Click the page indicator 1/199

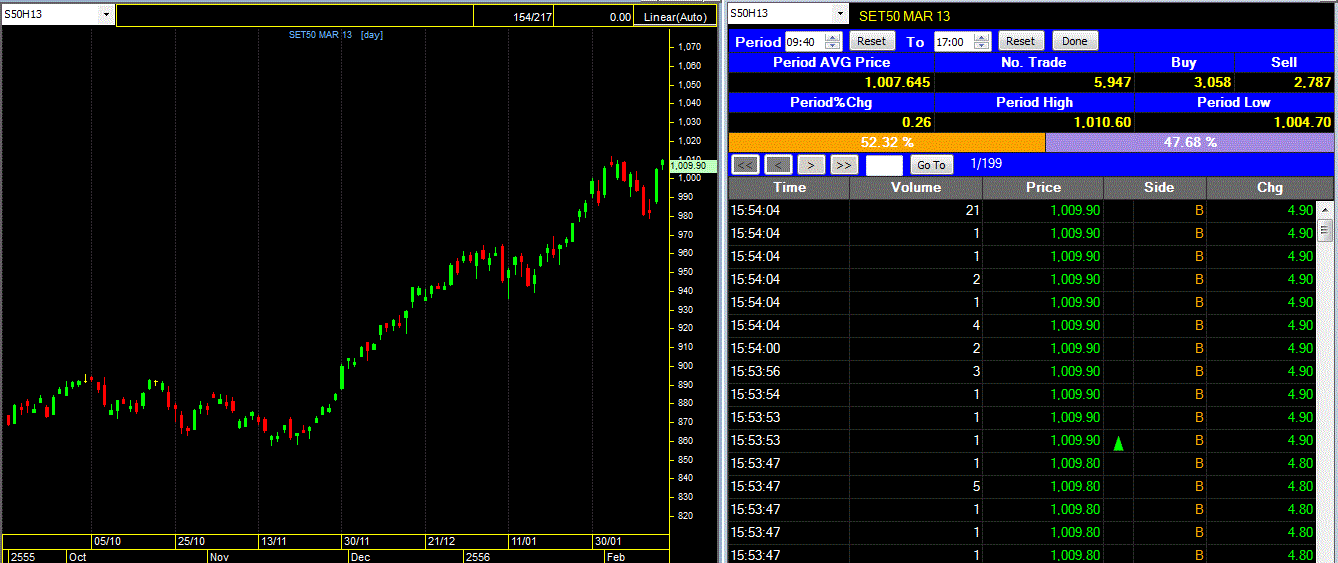pos(986,163)
